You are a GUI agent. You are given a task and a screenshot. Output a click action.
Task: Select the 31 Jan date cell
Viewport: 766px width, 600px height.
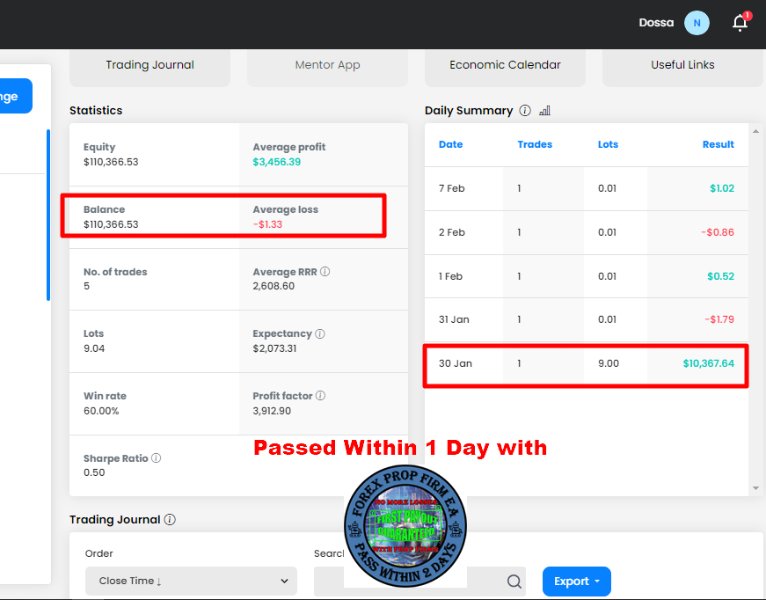tap(454, 319)
